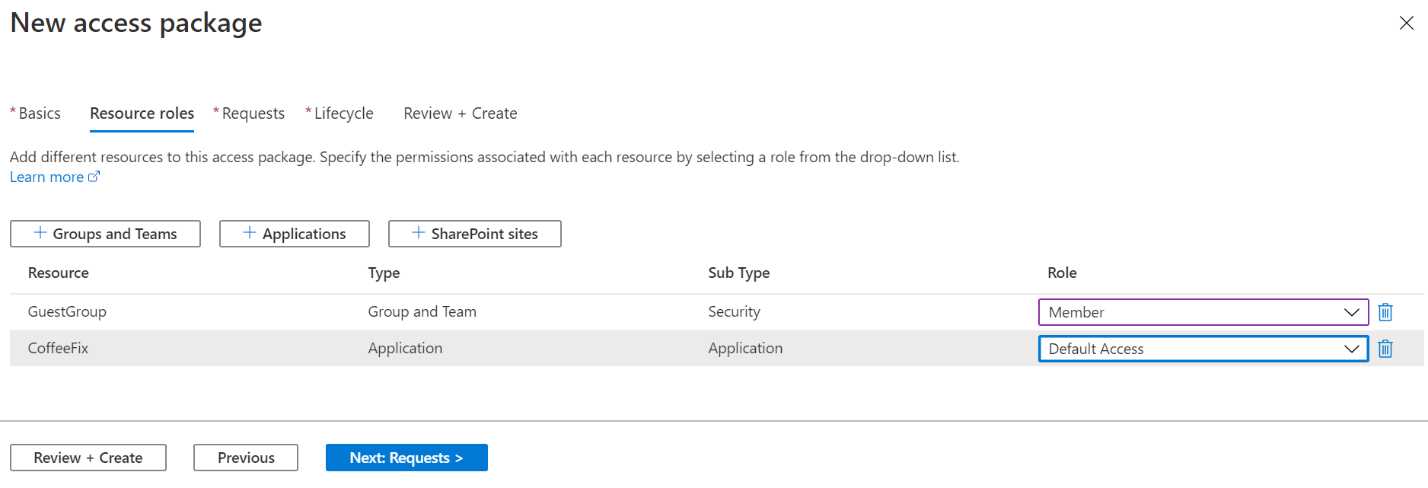Click the Review + Create button
This screenshot has height=488, width=1428.
pyautogui.click(x=88, y=457)
